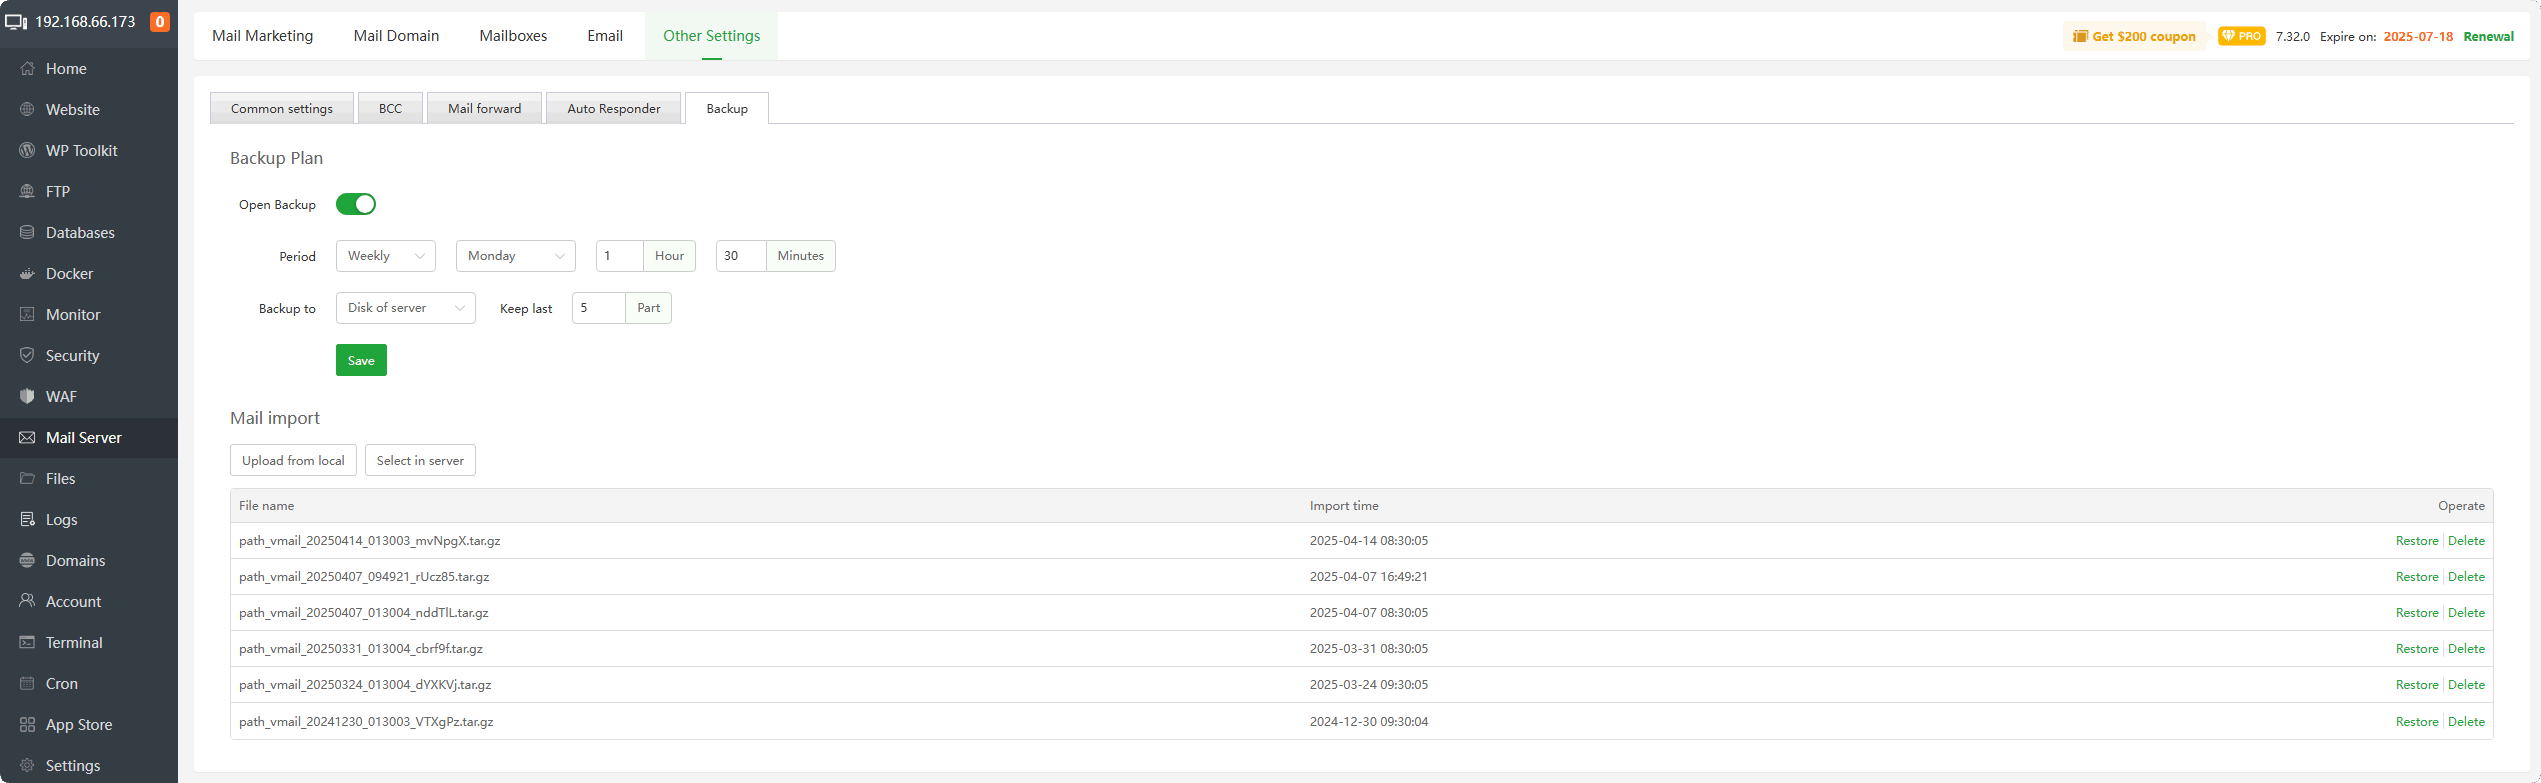Click the Renewal link

pos(2488,36)
